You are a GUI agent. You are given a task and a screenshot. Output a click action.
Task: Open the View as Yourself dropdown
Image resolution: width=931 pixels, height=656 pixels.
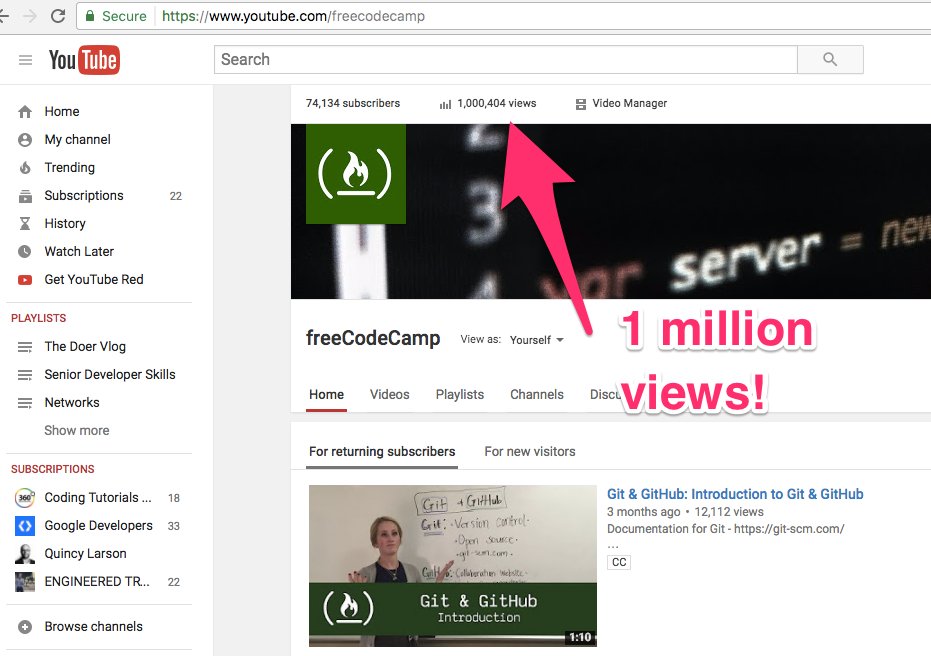[537, 340]
